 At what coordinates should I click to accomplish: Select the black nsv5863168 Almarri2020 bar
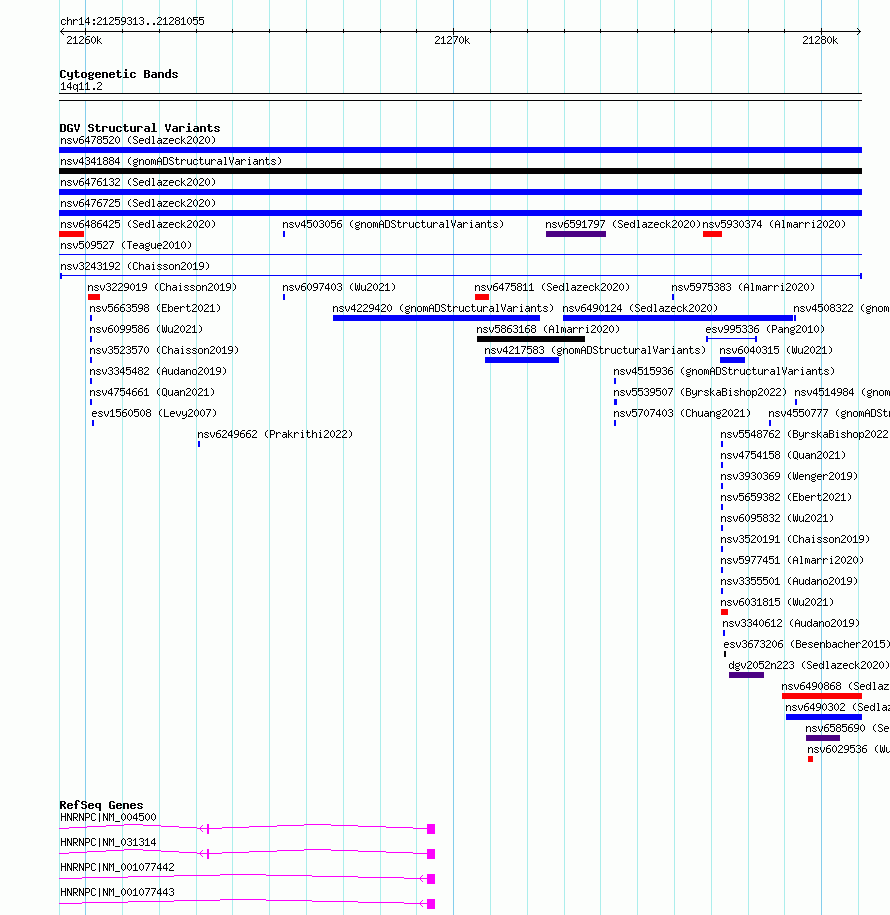(531, 339)
